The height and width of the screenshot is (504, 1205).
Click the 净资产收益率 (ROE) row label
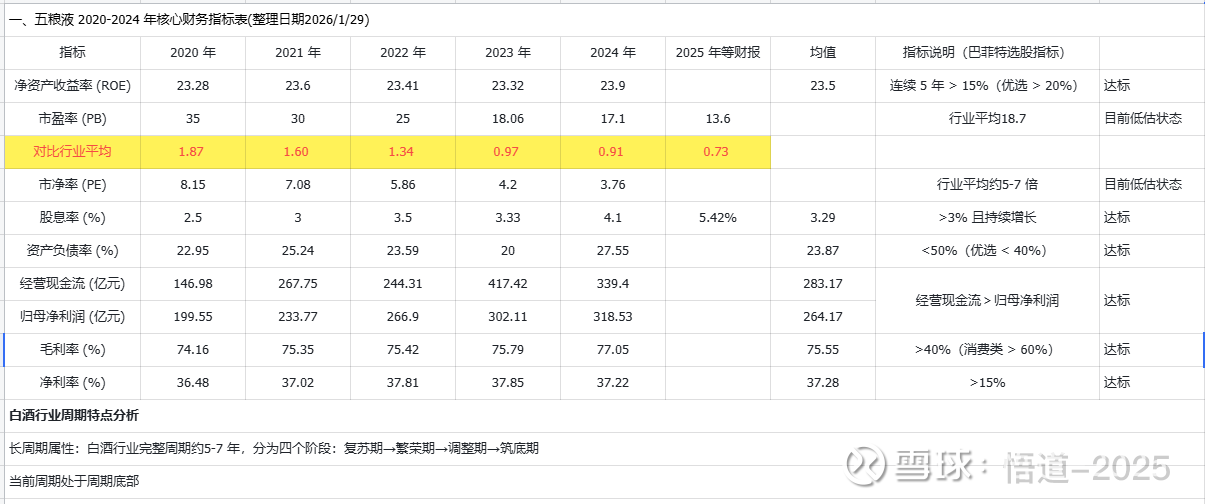click(x=73, y=86)
